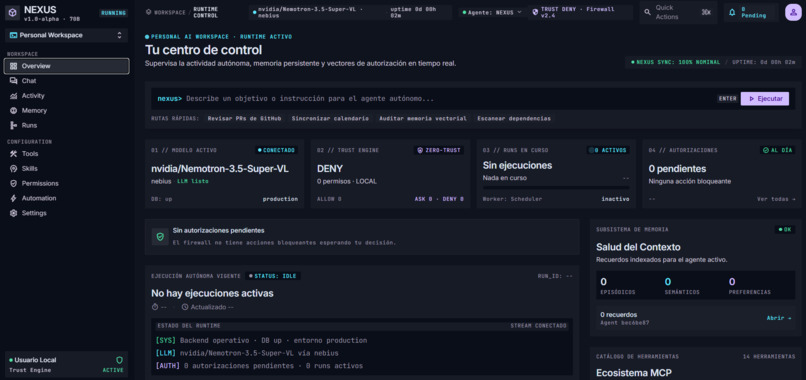Click the TRUST DENY firewall shield icon
Screen dimensions: 806x380
535,12
